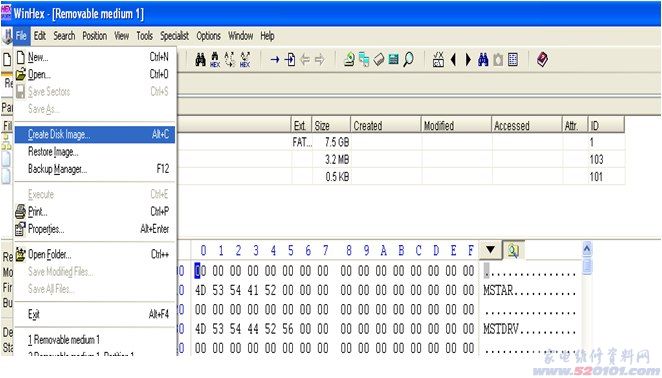Choose Exit from the File menu
This screenshot has width=662, height=378.
pos(95,314)
